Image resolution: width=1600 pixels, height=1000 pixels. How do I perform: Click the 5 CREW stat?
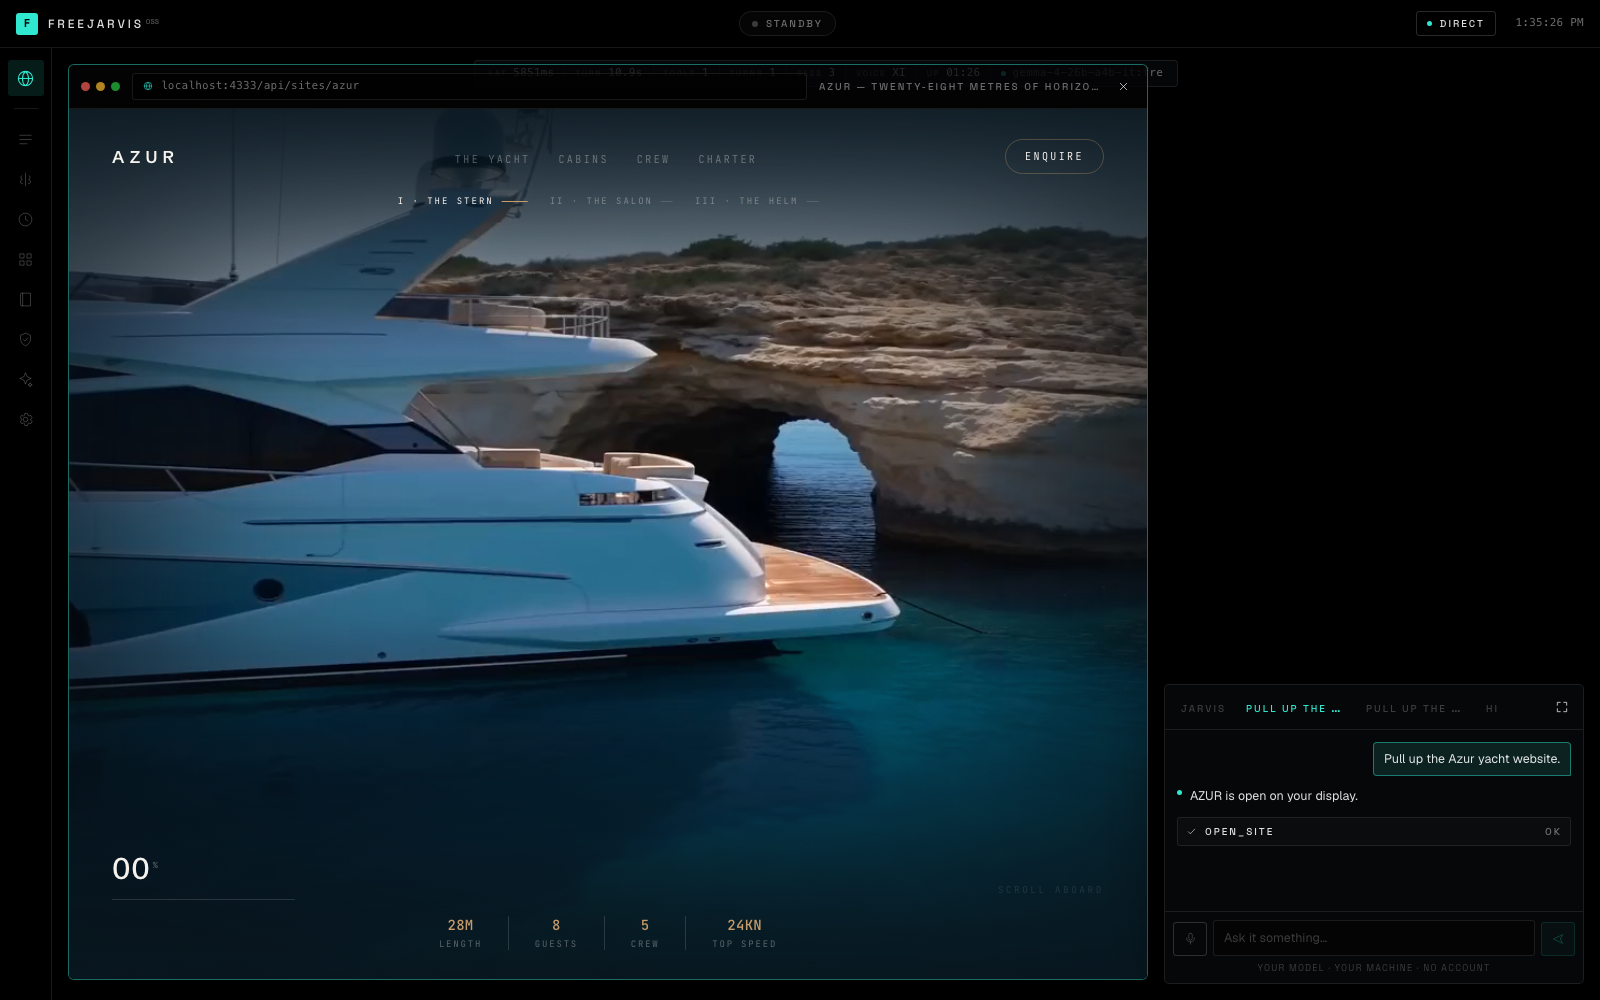tap(645, 933)
